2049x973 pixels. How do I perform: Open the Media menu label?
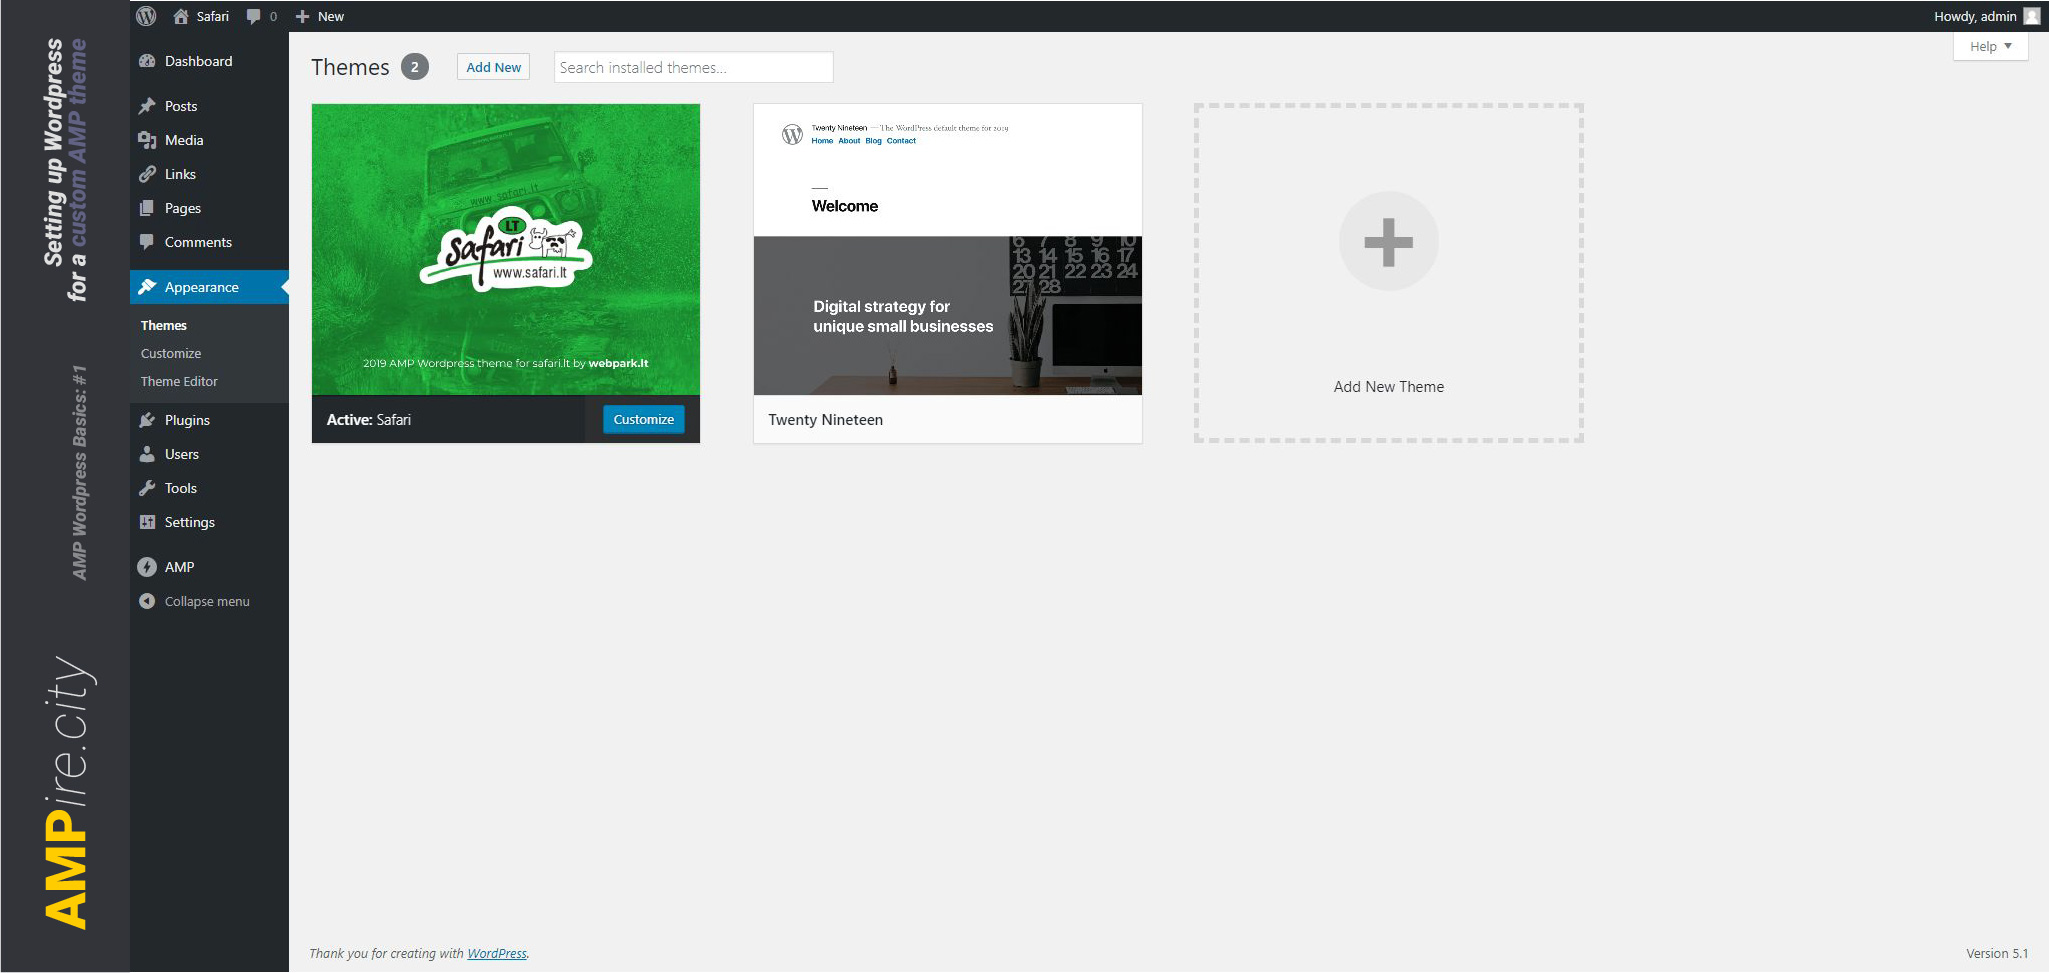184,140
